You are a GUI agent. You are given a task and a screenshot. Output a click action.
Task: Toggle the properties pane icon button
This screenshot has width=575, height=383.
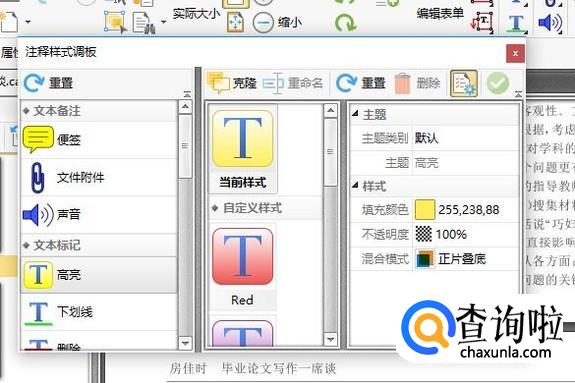(x=464, y=83)
